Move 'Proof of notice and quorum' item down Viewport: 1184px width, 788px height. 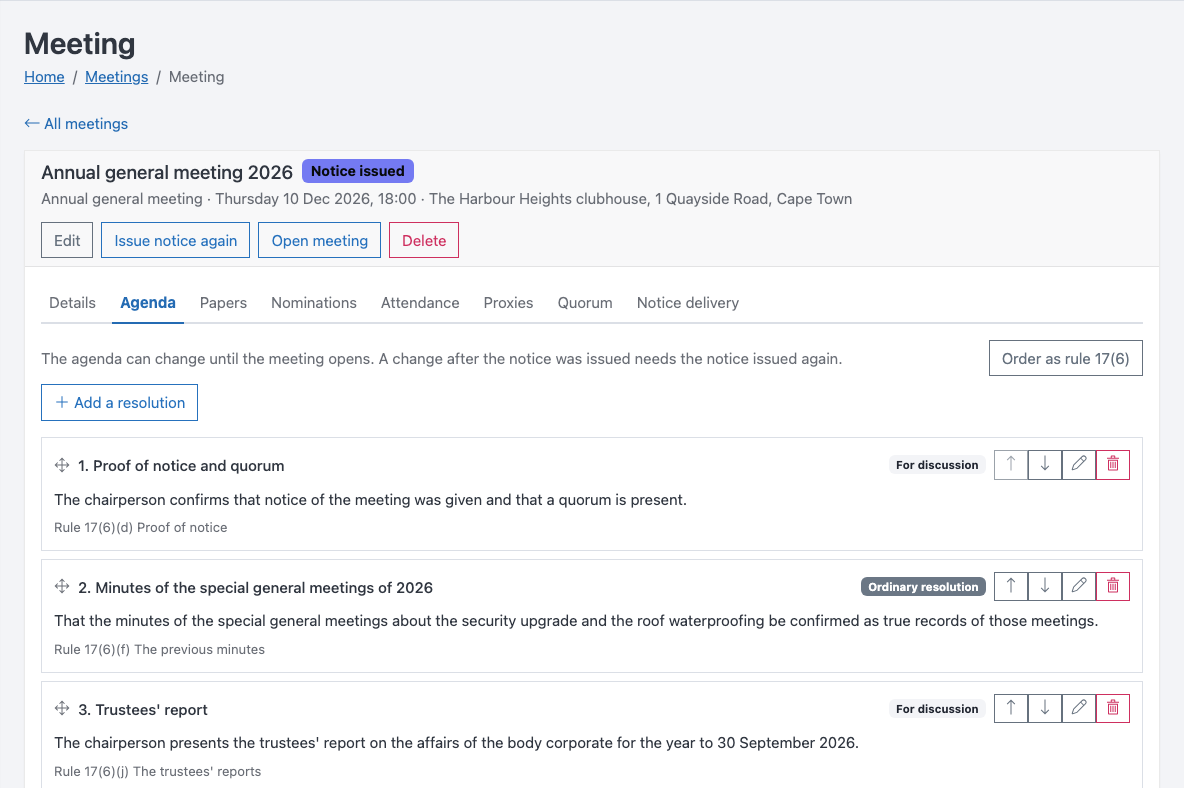(1045, 464)
